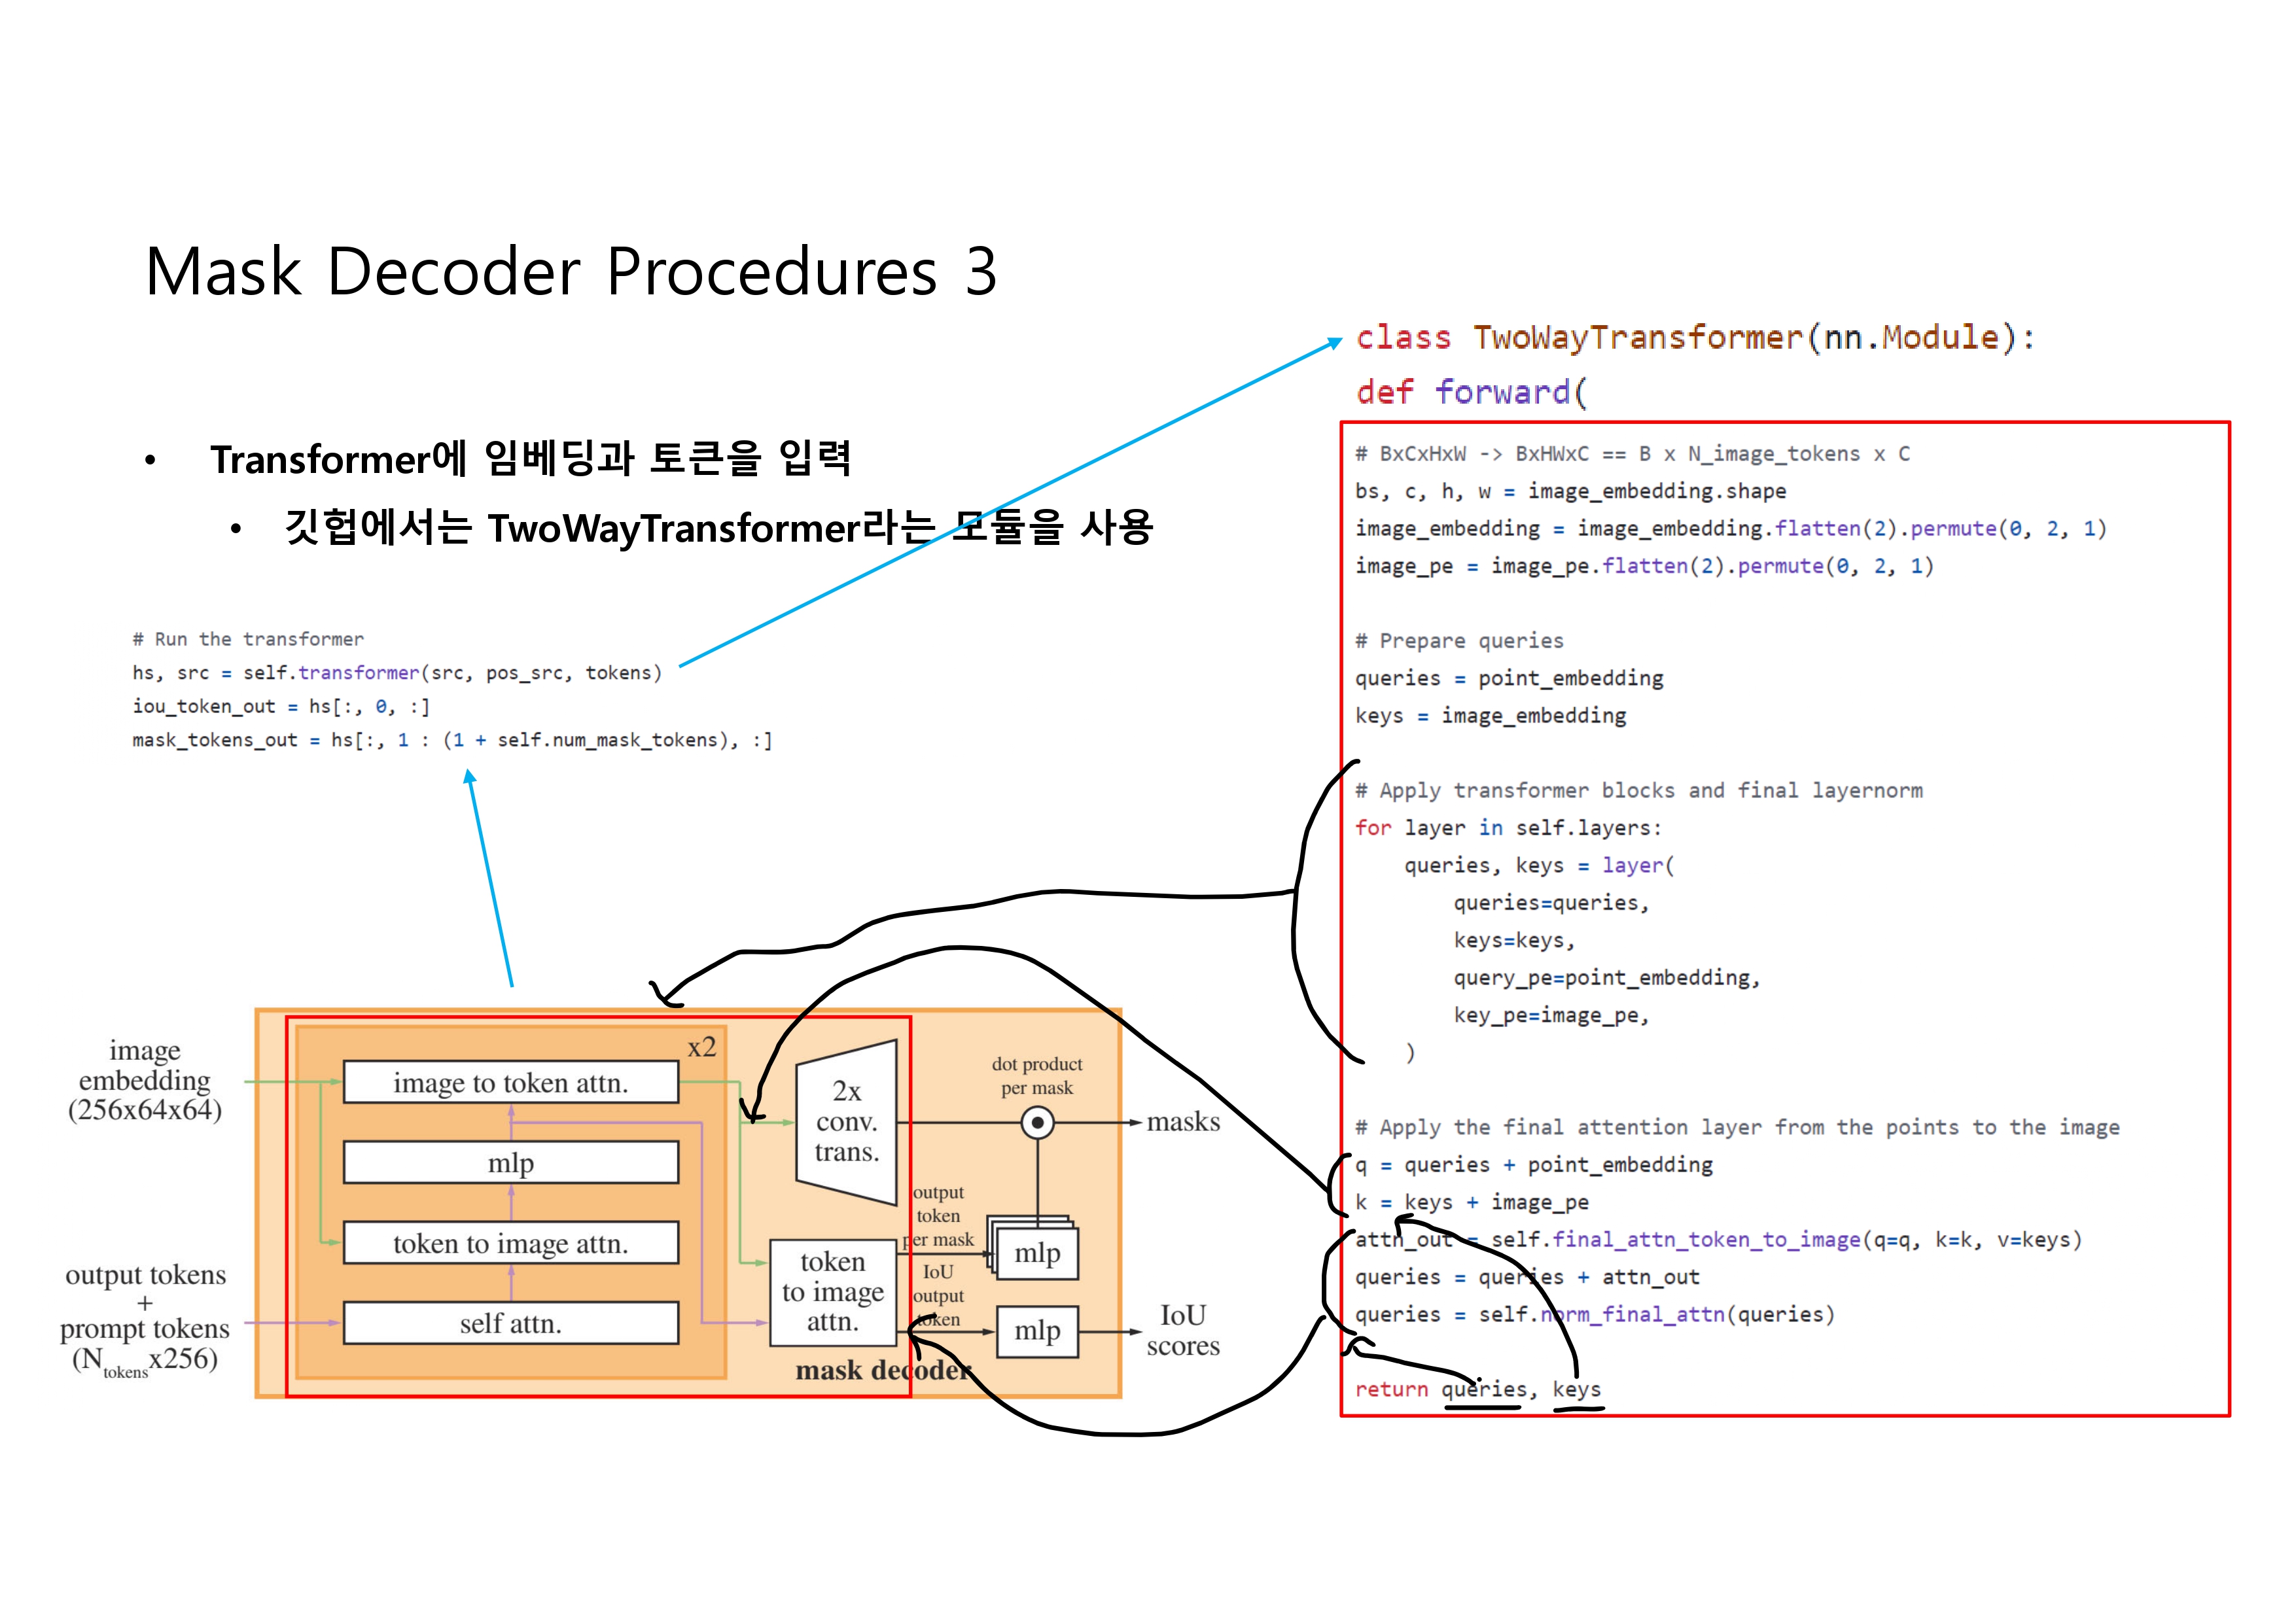Click the "mask decoder" diagram label
The image size is (2296, 1623).
coord(883,1370)
